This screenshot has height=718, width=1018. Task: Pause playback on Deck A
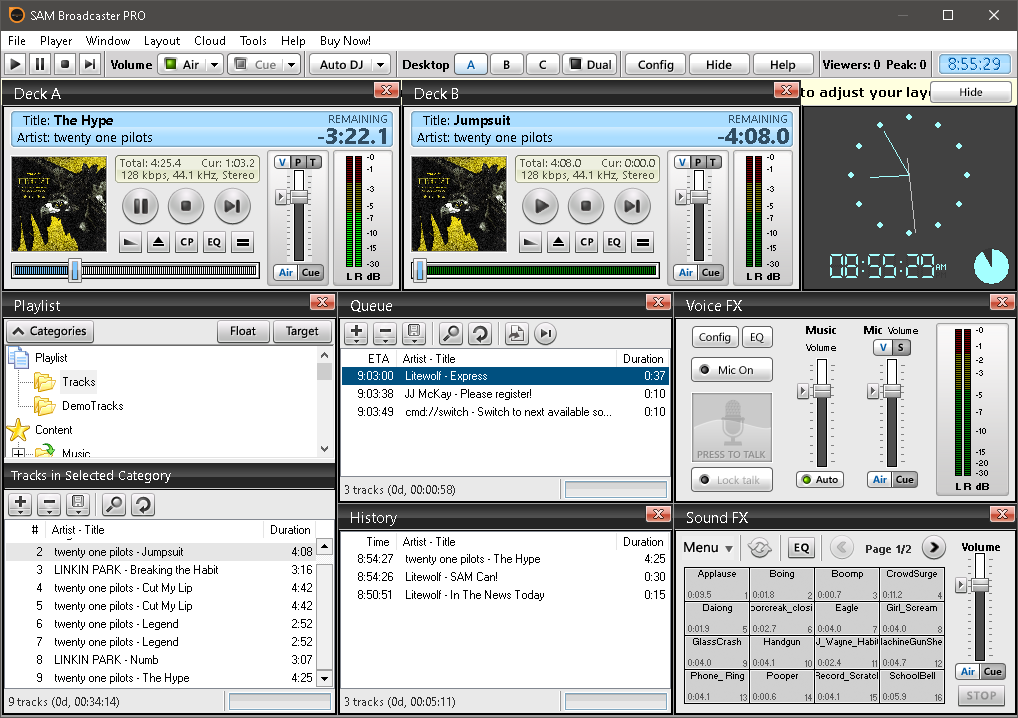(140, 206)
